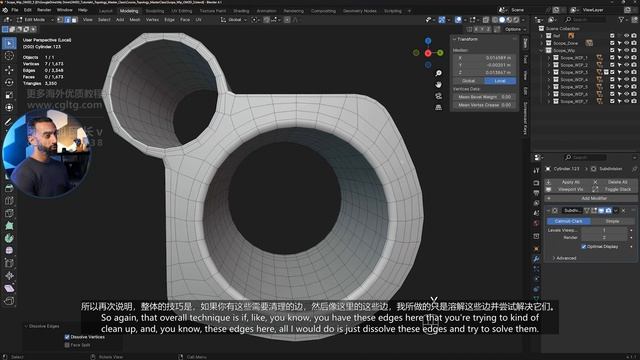Open the Options dropdown in viewport header

pyautogui.click(x=515, y=29)
